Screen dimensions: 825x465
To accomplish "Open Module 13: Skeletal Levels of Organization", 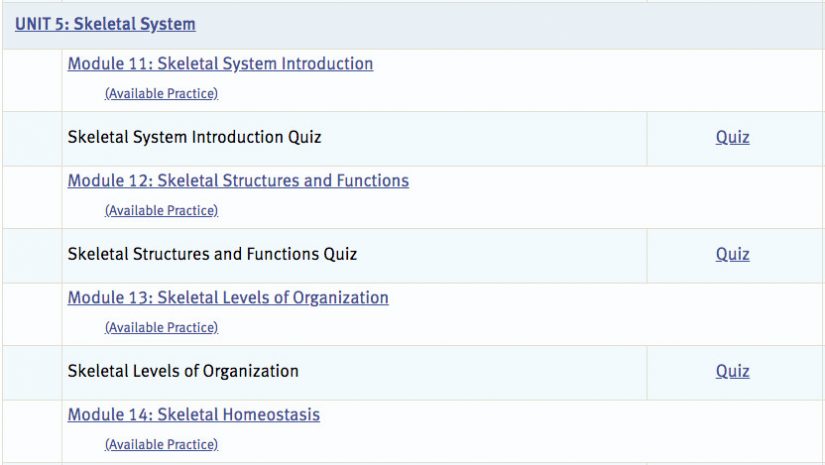I will pyautogui.click(x=228, y=298).
